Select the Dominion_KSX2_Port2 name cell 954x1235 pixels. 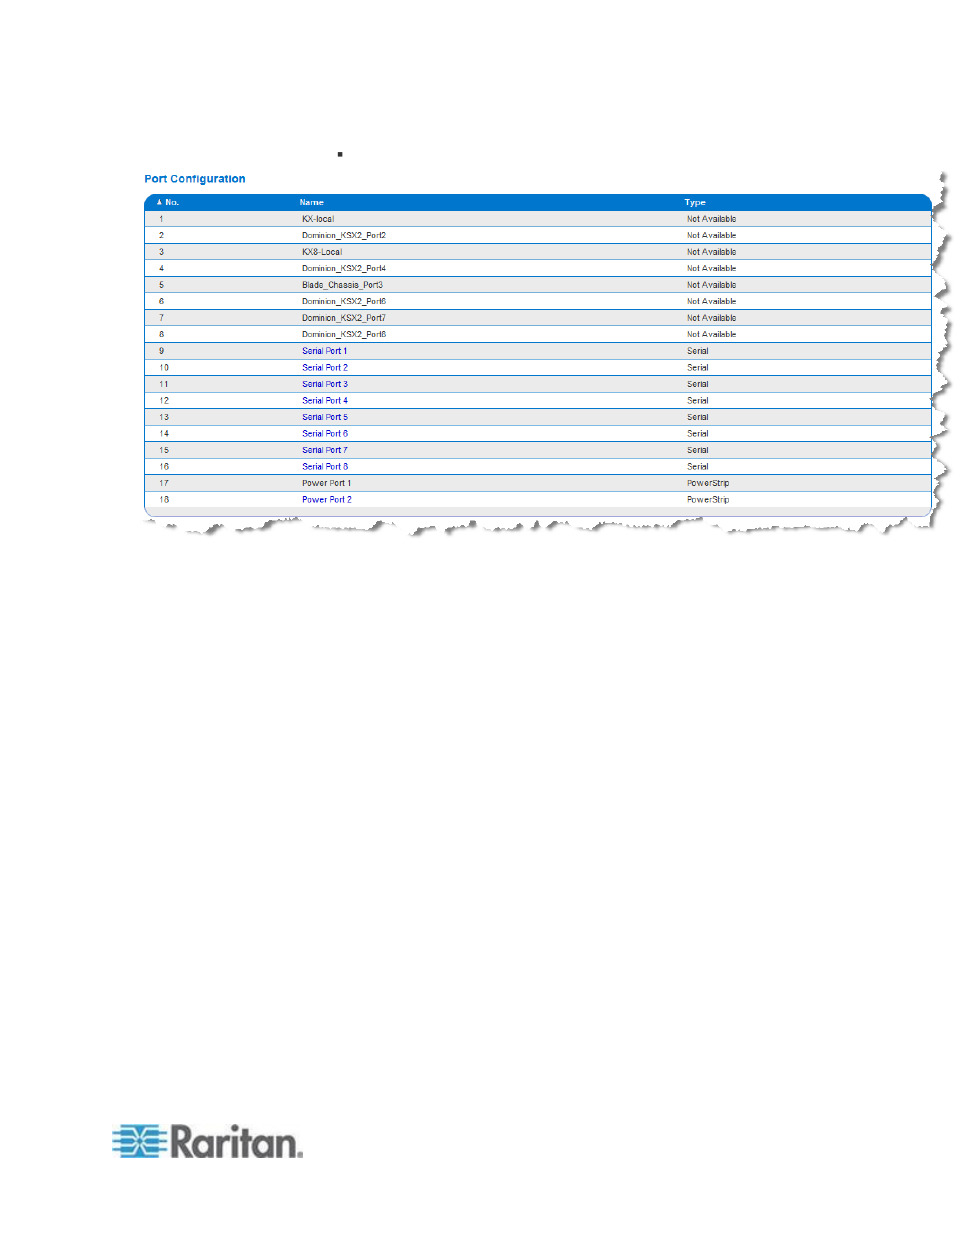tap(344, 236)
